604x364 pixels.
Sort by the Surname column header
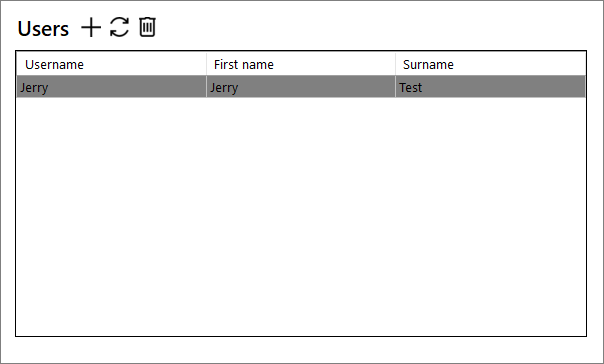[x=490, y=64]
